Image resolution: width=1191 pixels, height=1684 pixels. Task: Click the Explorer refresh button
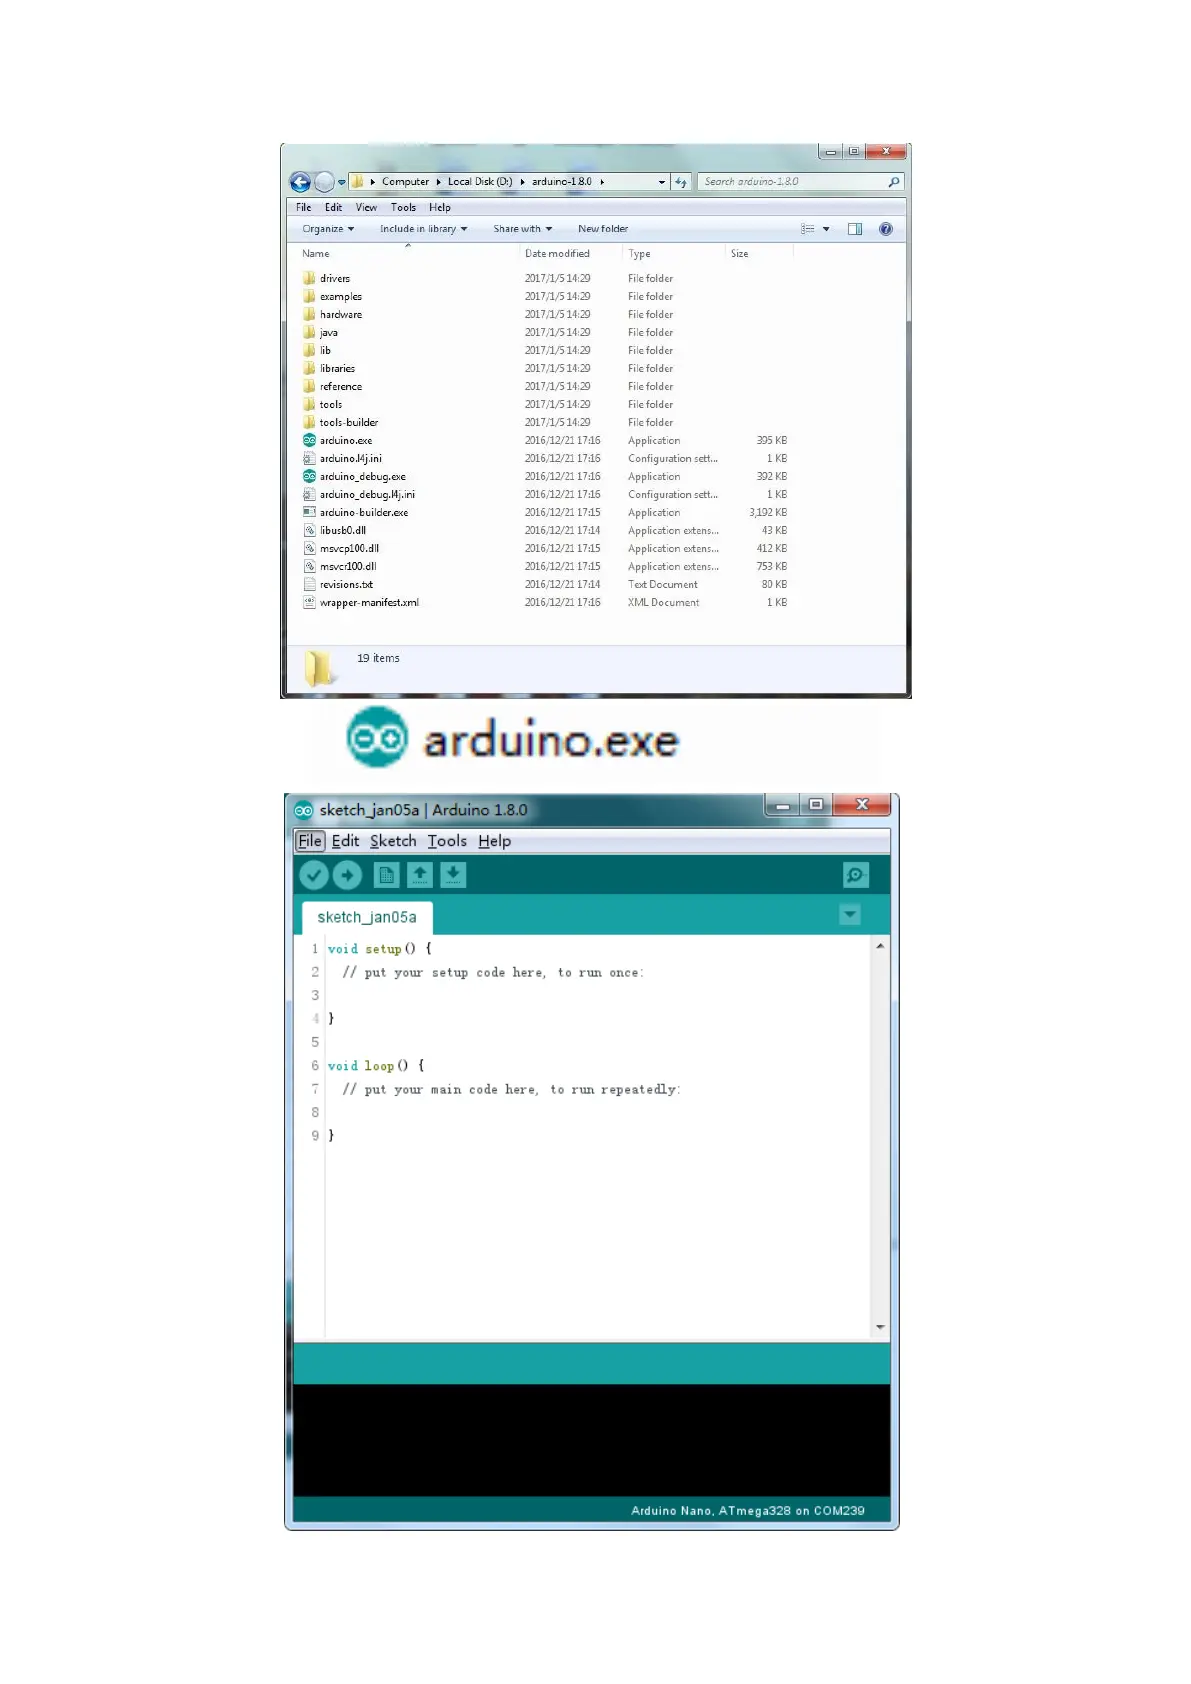pos(681,182)
